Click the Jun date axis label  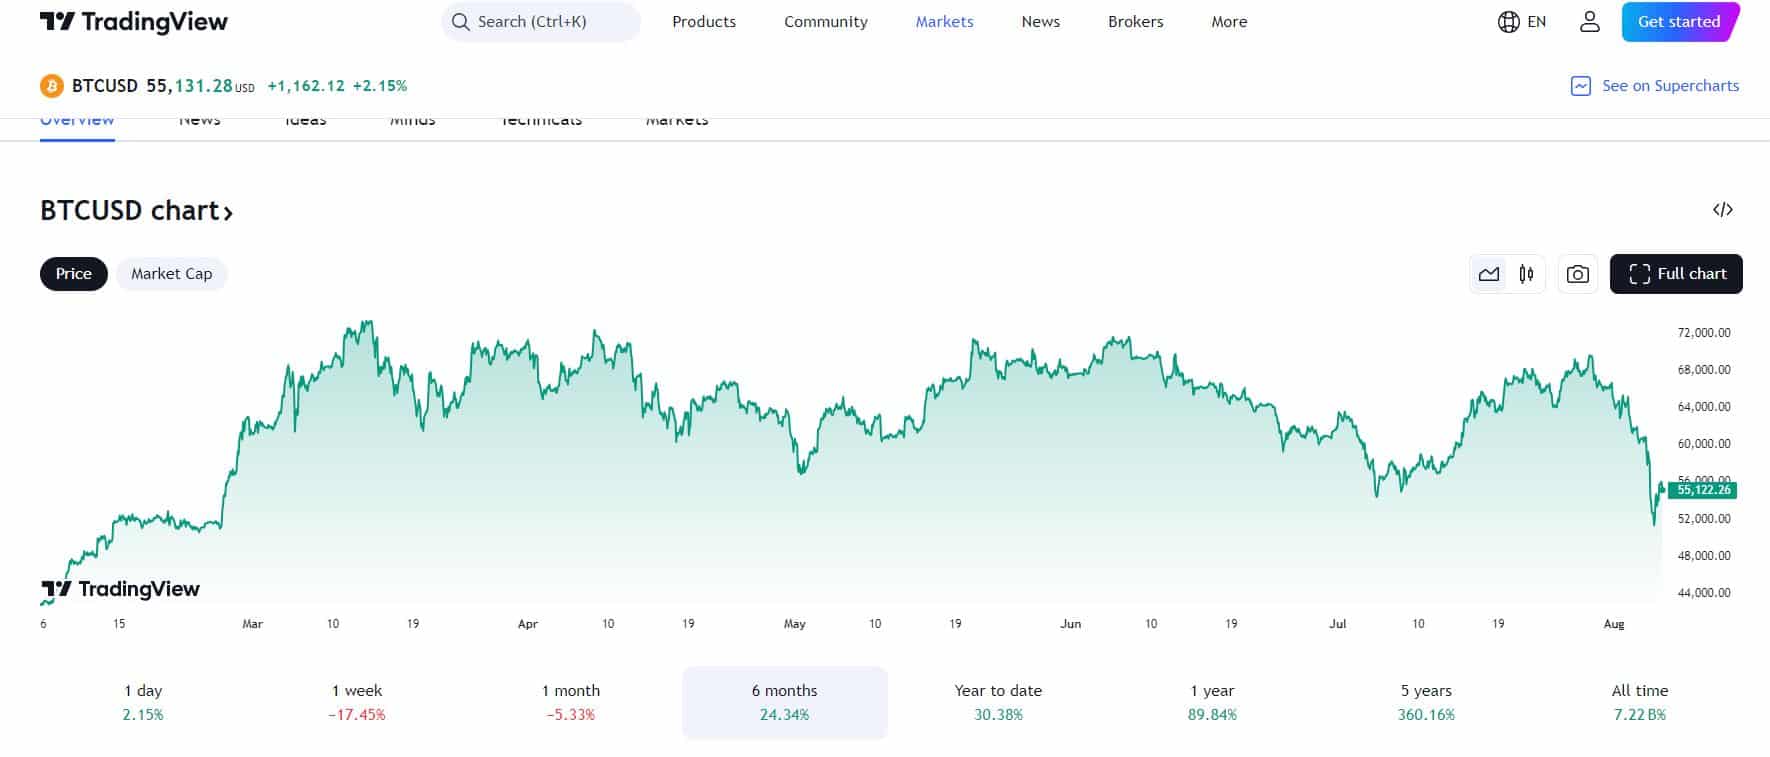[x=1071, y=624]
